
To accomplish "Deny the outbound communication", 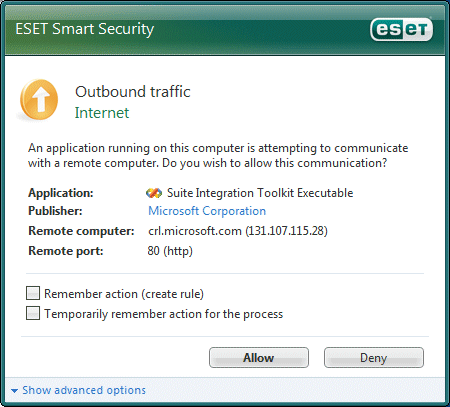I will (x=374, y=358).
